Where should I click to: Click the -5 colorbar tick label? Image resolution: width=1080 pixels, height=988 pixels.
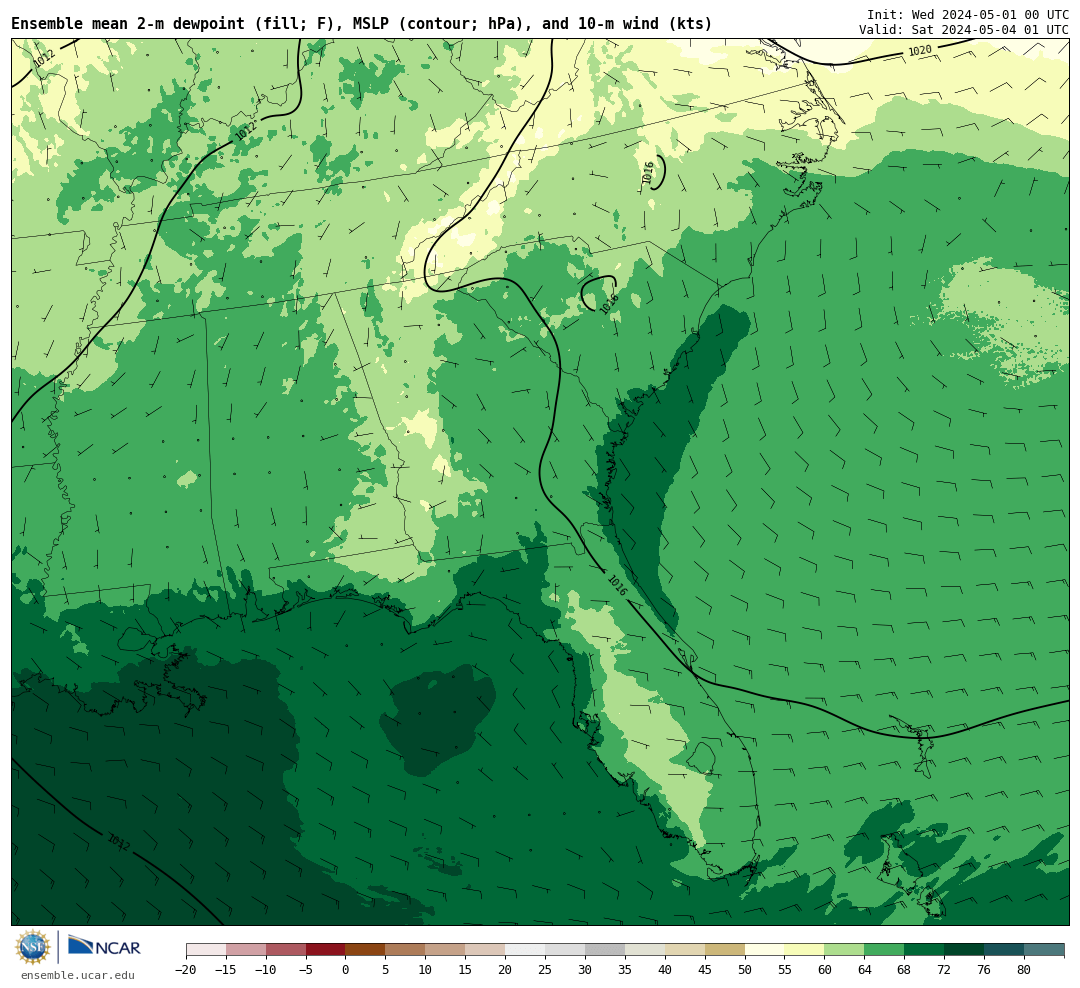tap(305, 970)
